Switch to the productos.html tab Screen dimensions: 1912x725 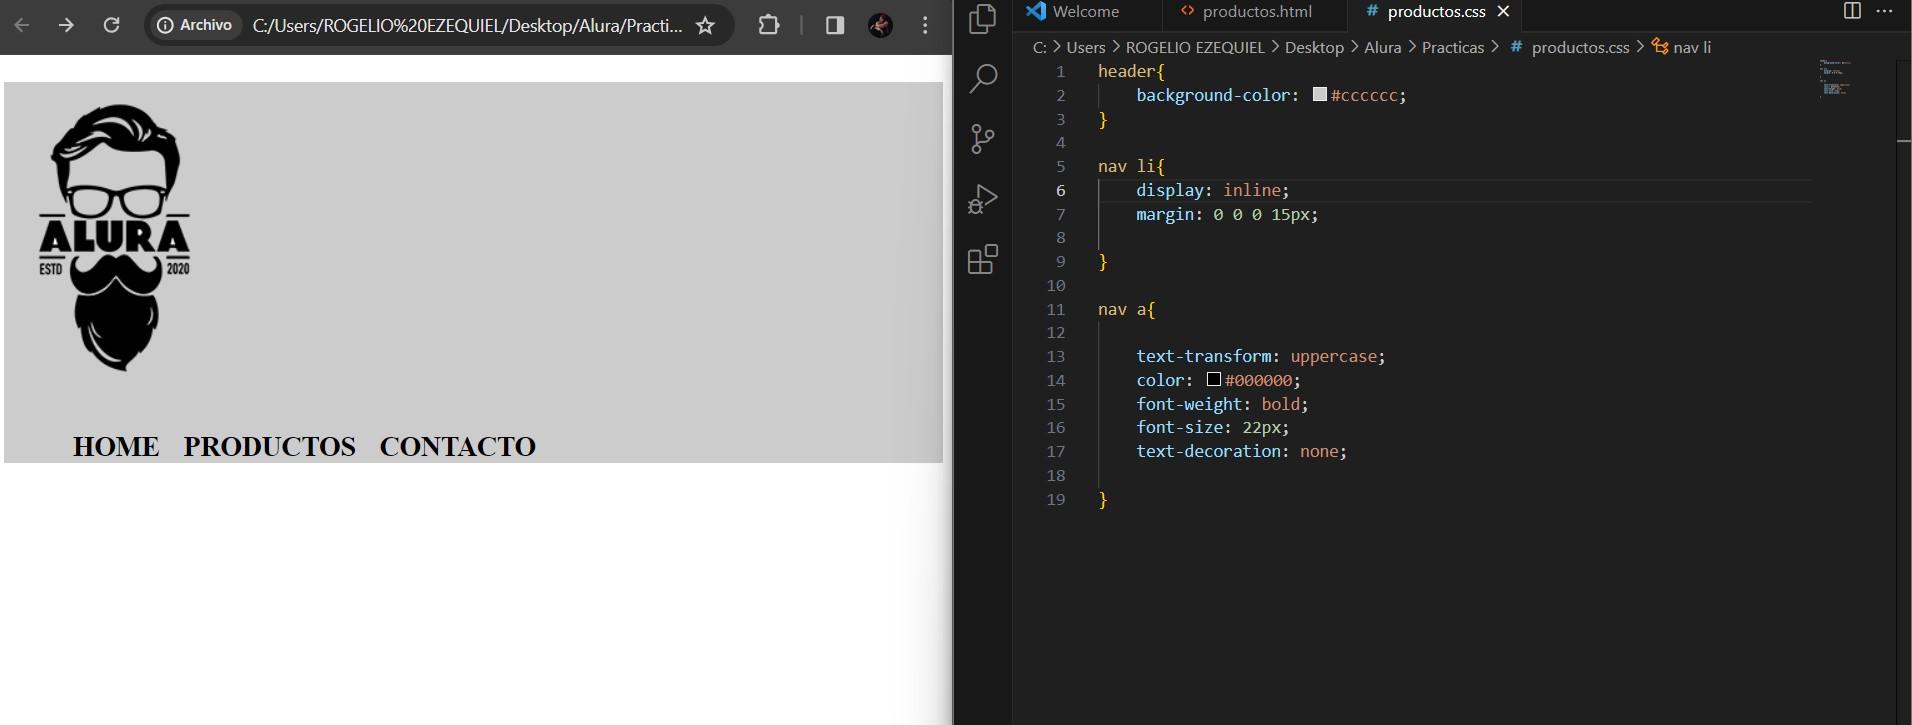[1257, 12]
